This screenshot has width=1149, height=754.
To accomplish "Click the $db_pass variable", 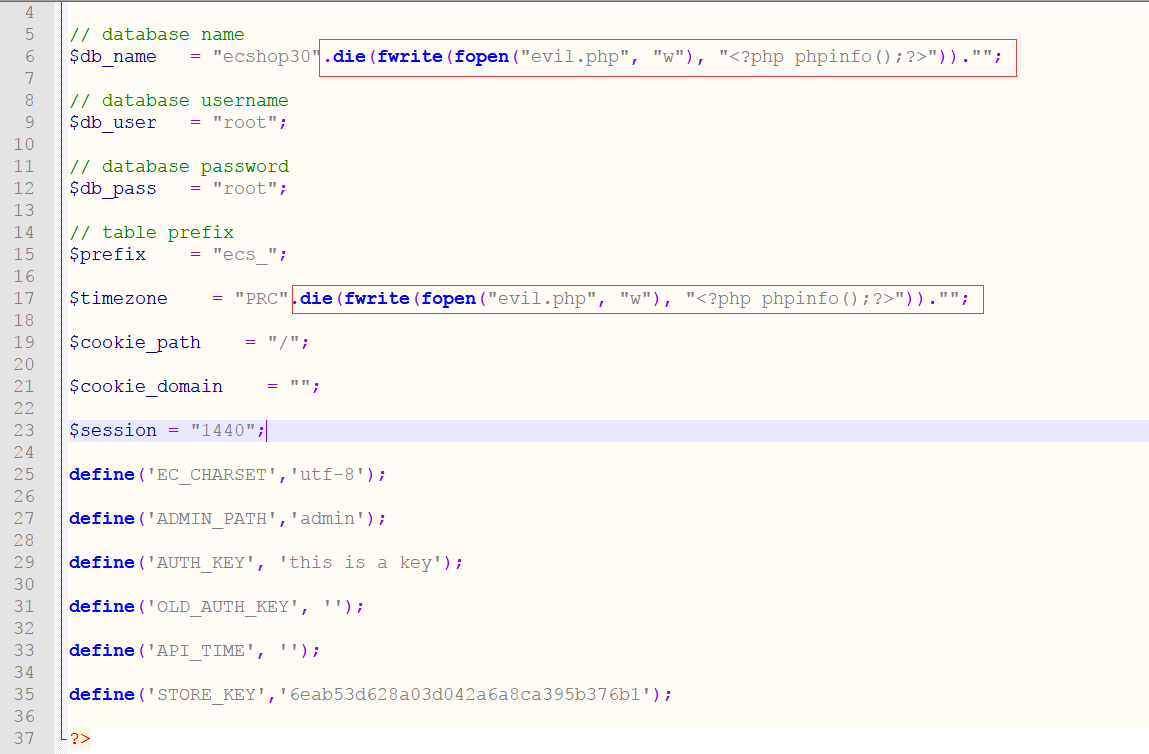I will point(113,188).
